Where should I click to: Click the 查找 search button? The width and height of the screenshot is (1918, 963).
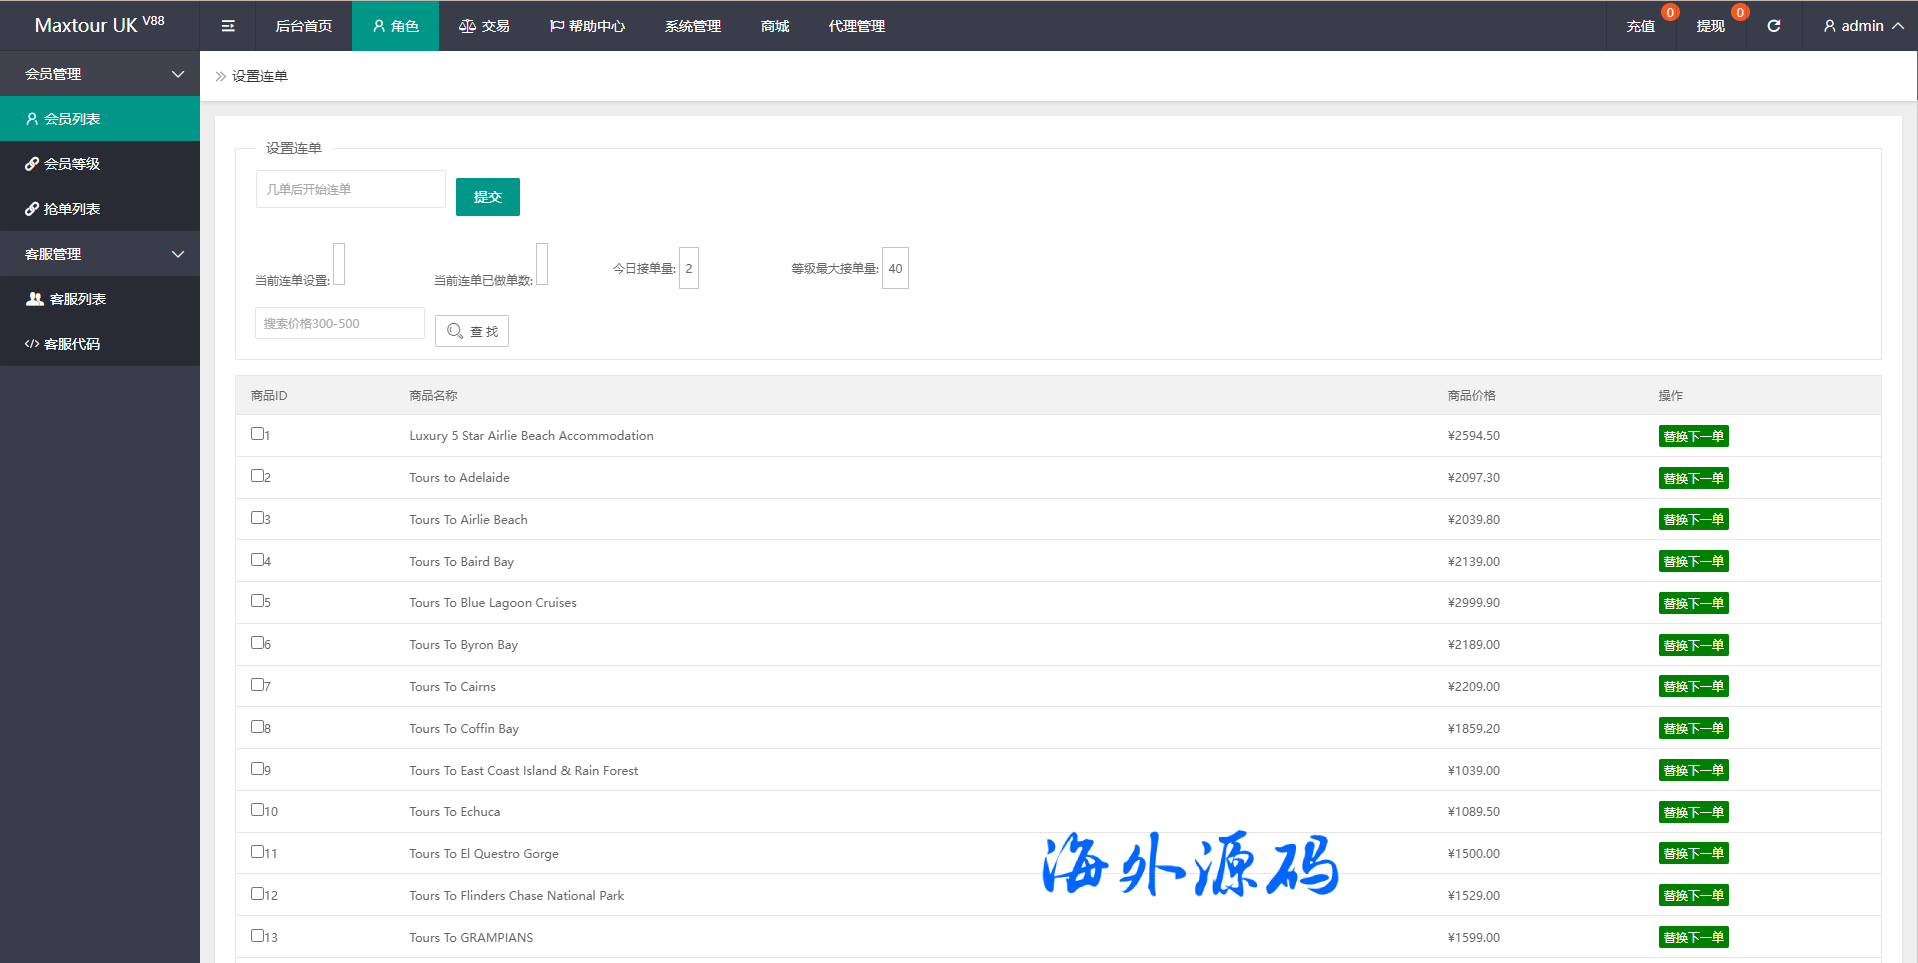(472, 331)
